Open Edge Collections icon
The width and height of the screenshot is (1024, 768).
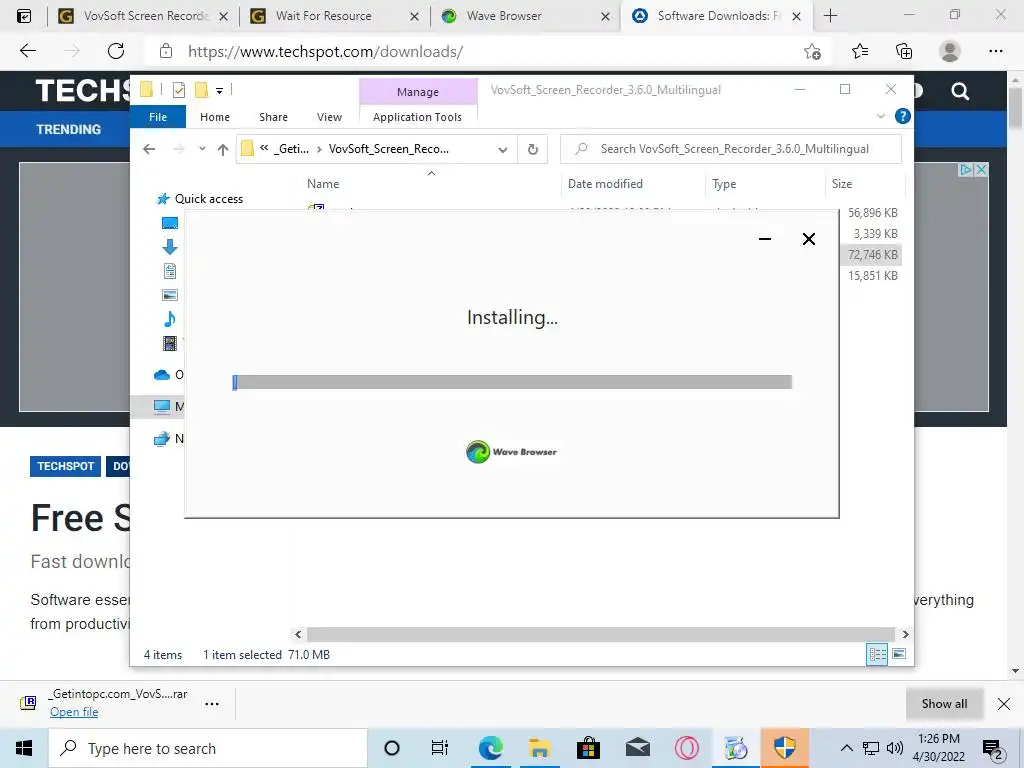904,51
